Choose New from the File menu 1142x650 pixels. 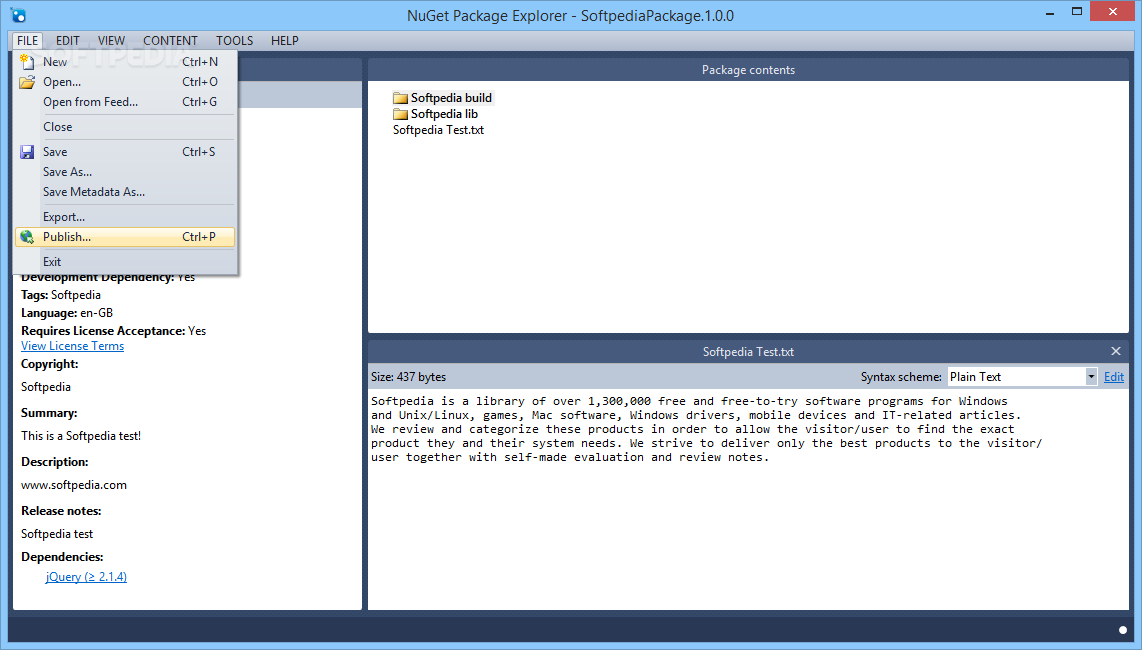coord(125,62)
